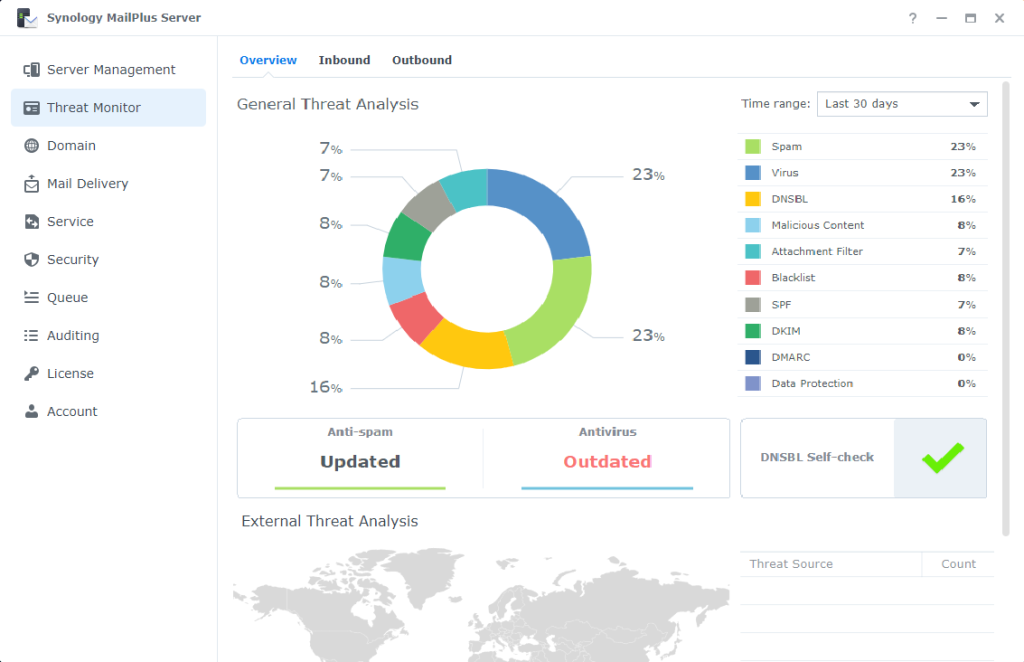Click the DNSBL yellow legend swatch

(x=752, y=198)
